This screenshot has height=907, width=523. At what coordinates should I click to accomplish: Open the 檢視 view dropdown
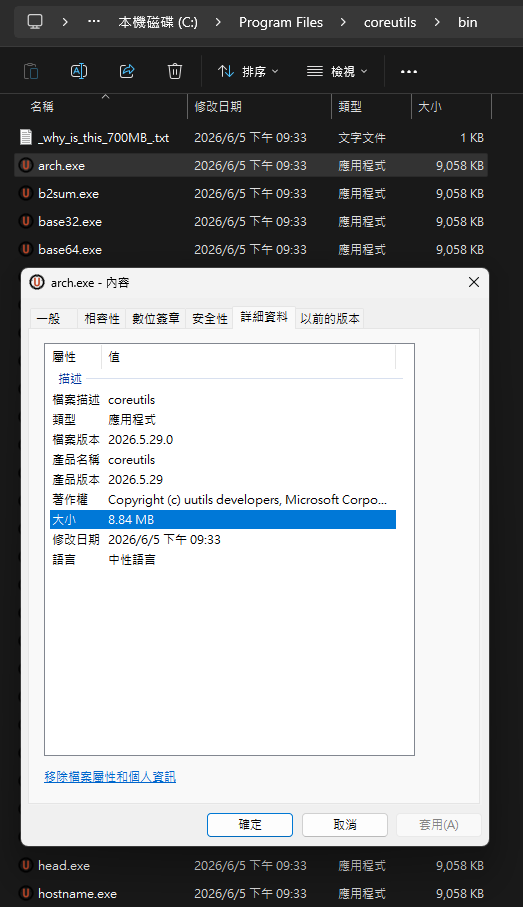337,71
